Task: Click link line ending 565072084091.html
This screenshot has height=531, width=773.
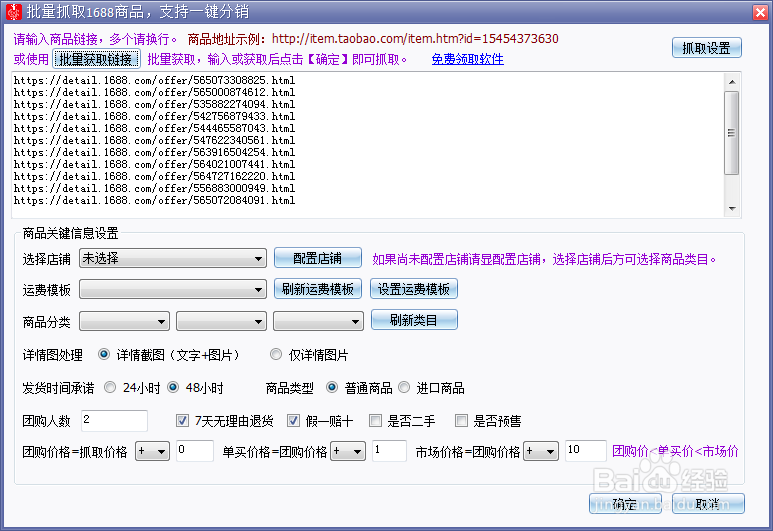Action: click(154, 200)
